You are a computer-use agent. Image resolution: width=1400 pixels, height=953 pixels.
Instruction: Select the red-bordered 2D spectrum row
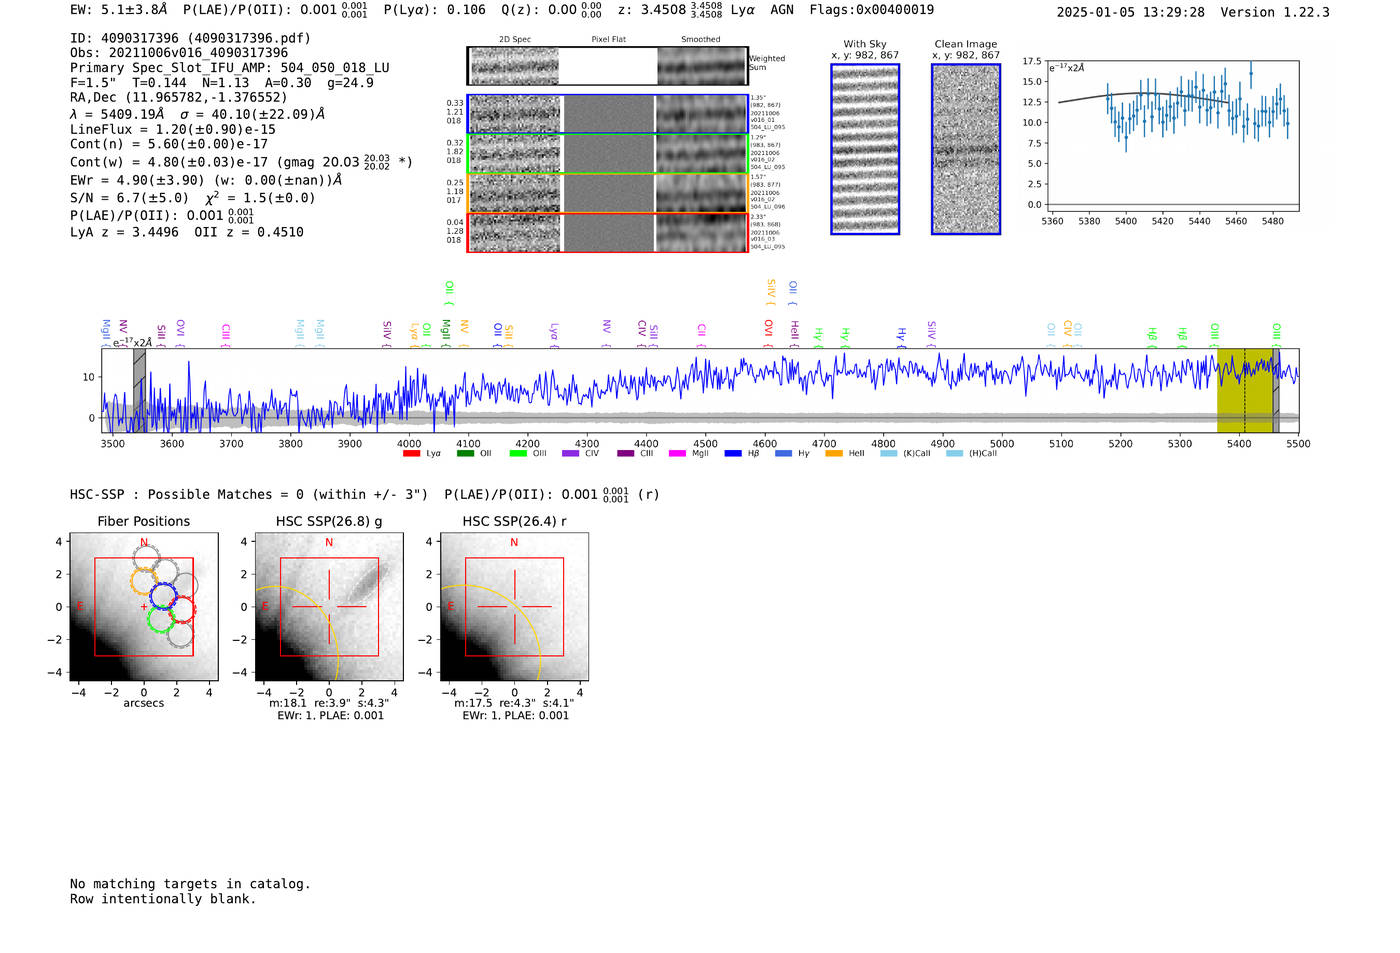tap(607, 232)
